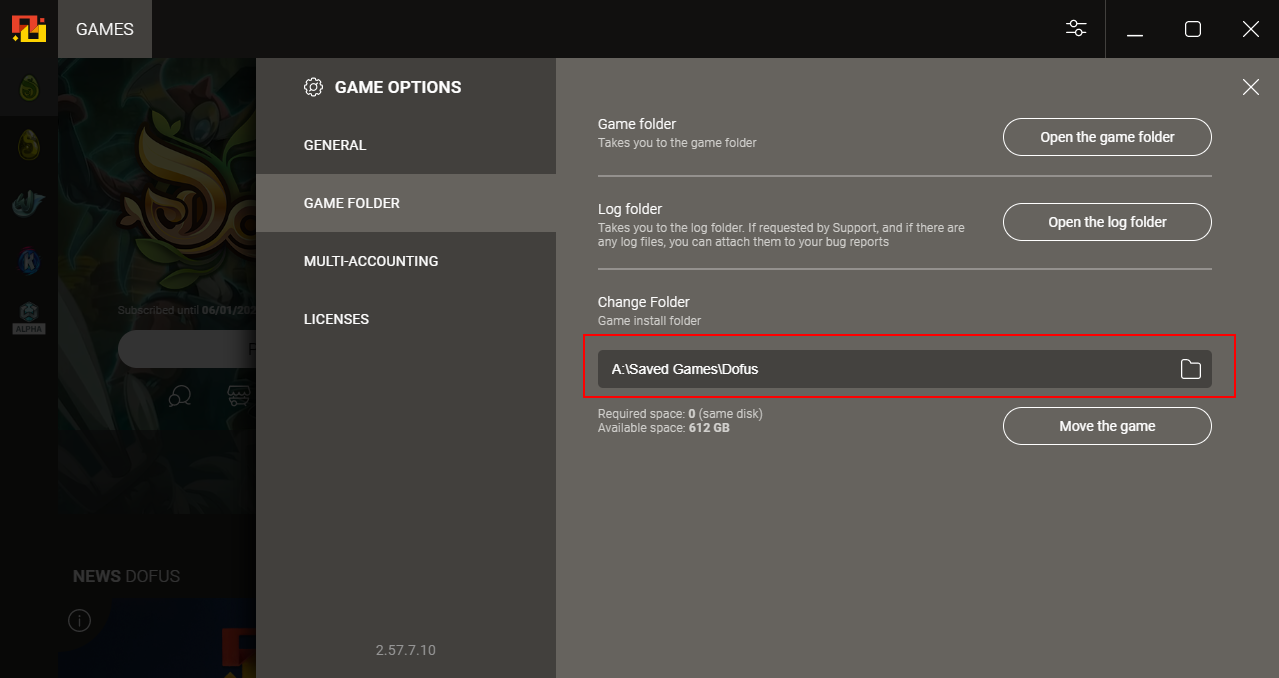Select the blue swirl game icon in sidebar
1279x678 pixels.
coord(29,203)
